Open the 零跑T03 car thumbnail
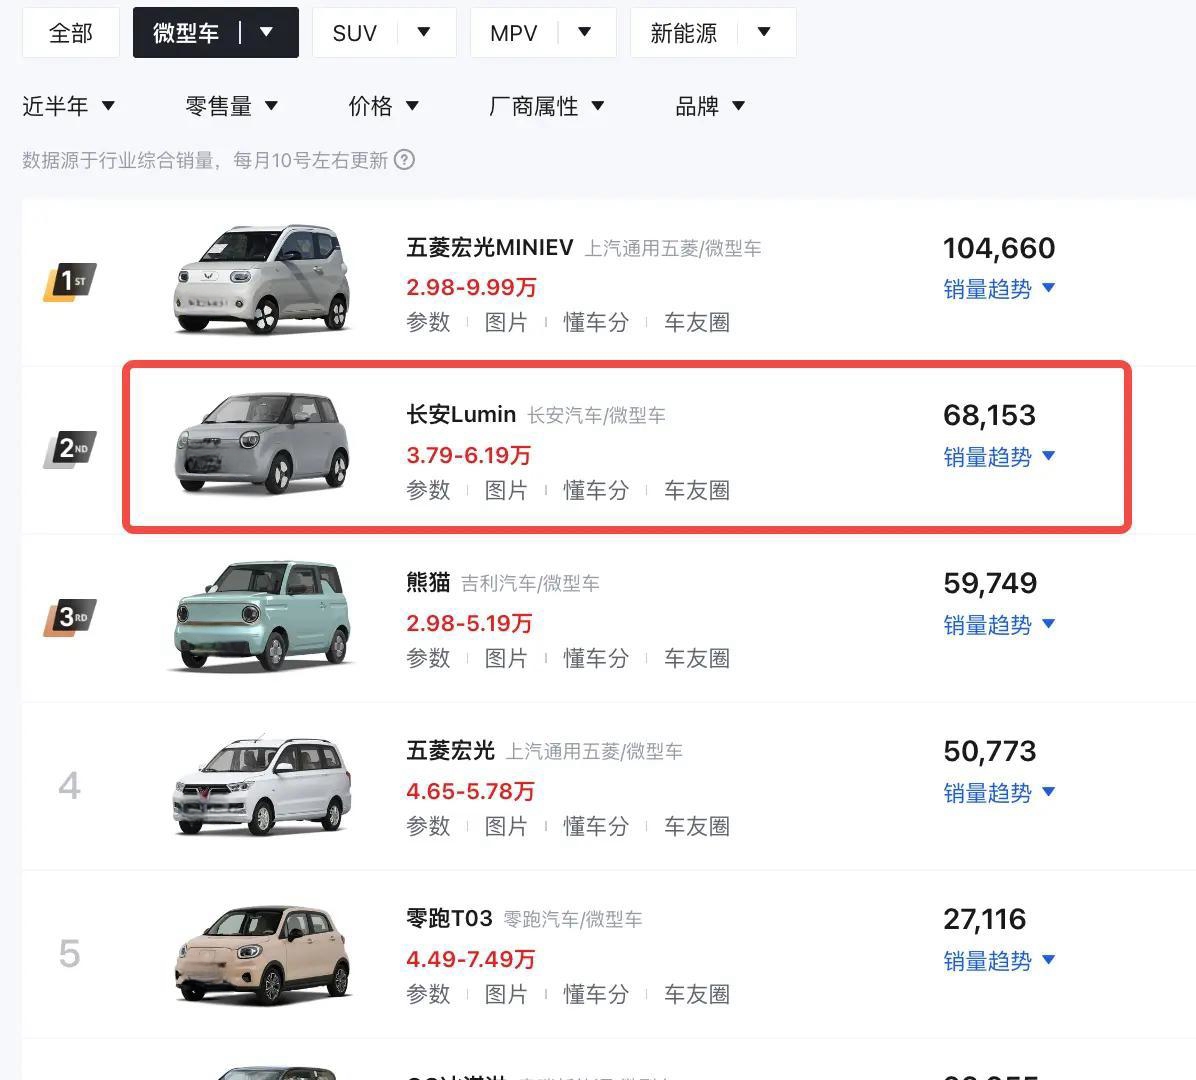Screen dimensions: 1196x1080 pyautogui.click(x=262, y=955)
